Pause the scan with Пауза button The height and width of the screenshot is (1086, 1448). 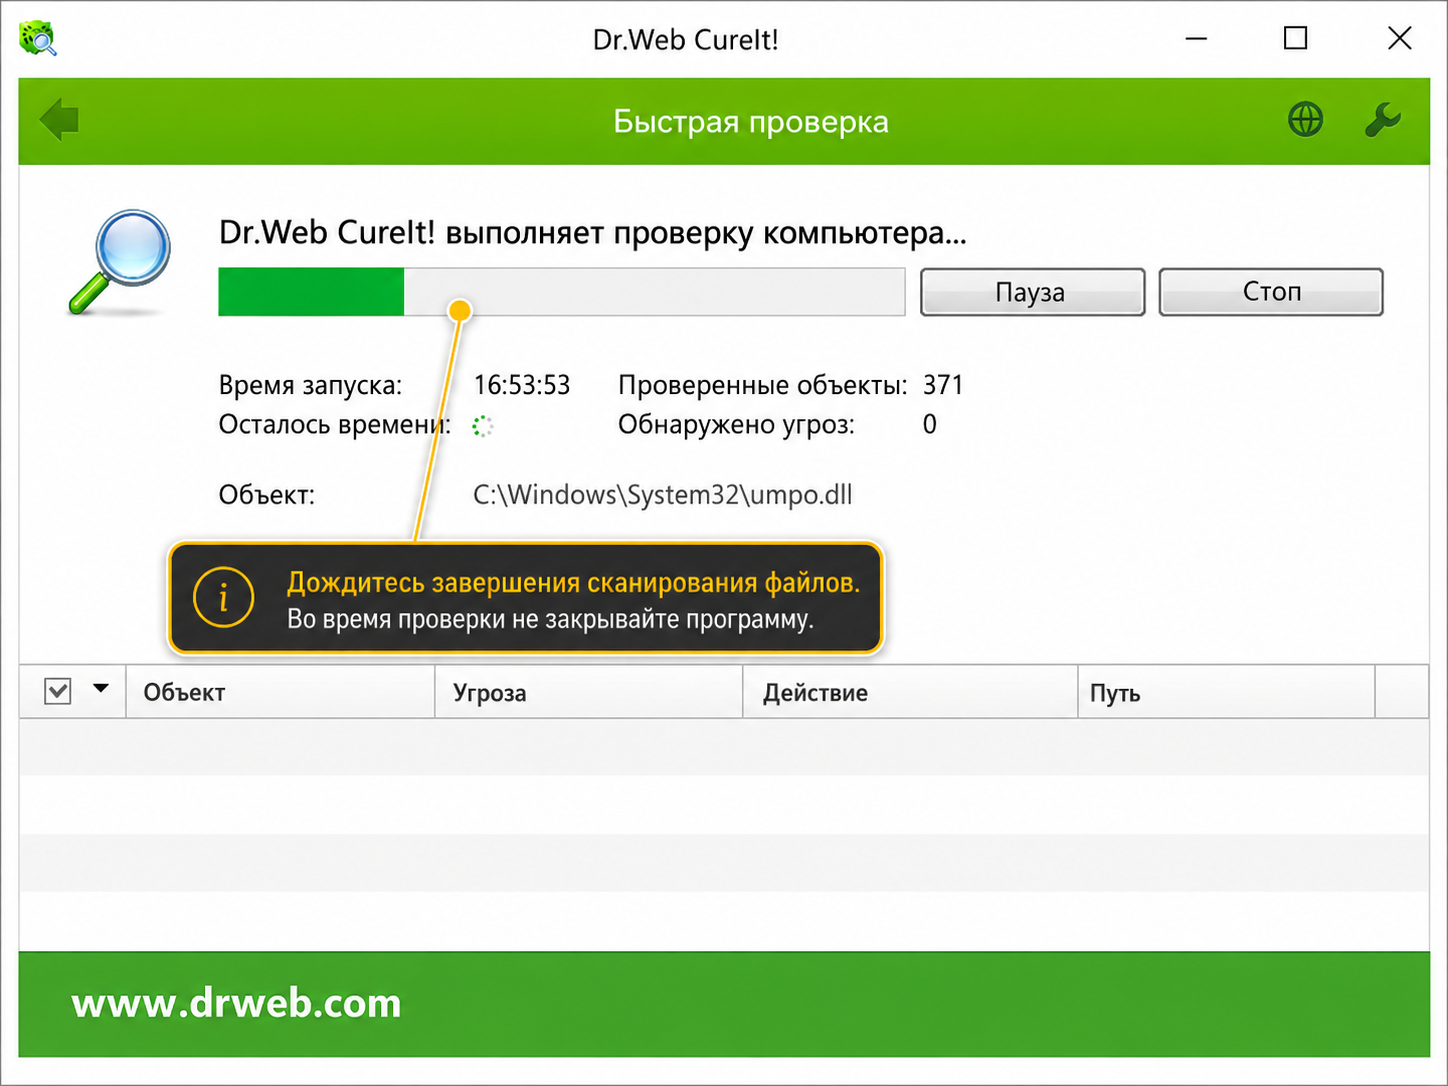tap(1032, 292)
